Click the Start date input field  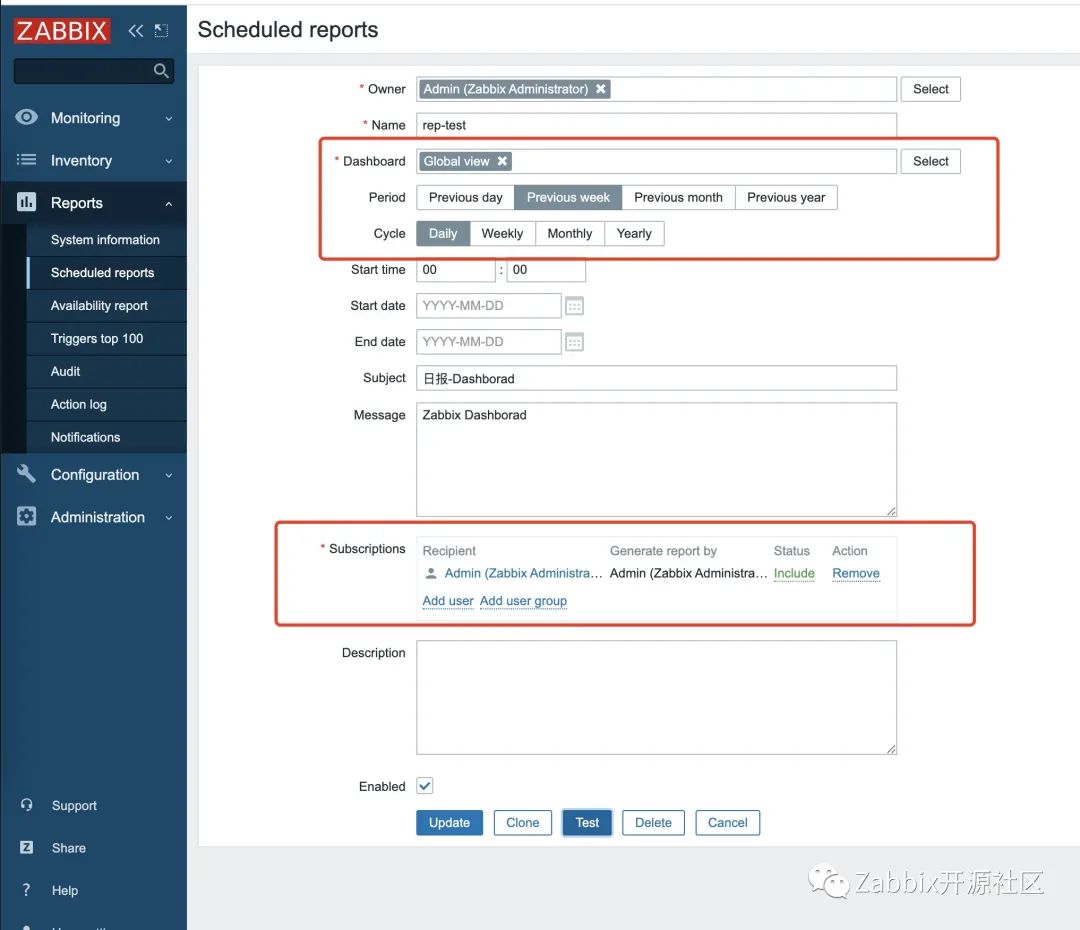coord(489,306)
